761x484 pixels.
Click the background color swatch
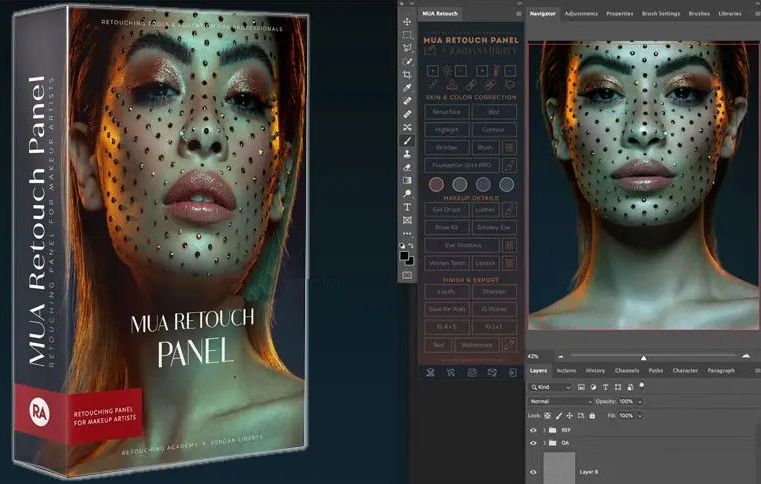[x=410, y=261]
